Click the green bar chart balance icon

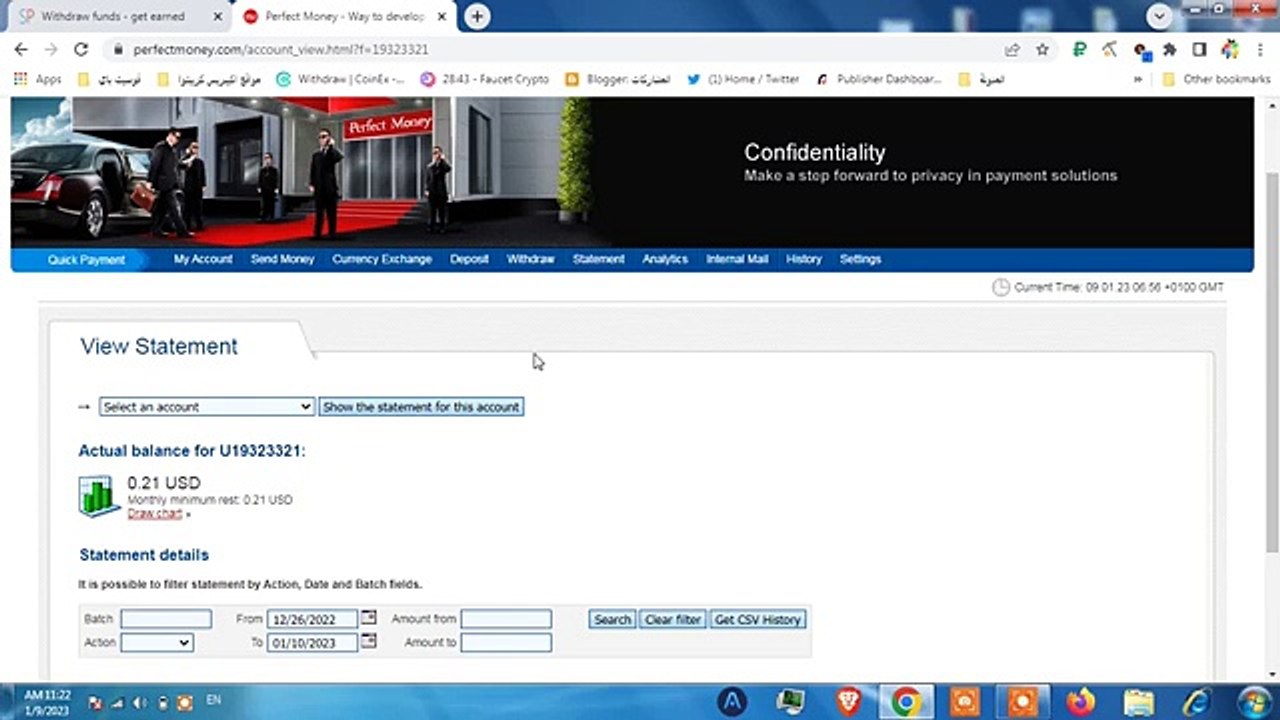(x=99, y=496)
